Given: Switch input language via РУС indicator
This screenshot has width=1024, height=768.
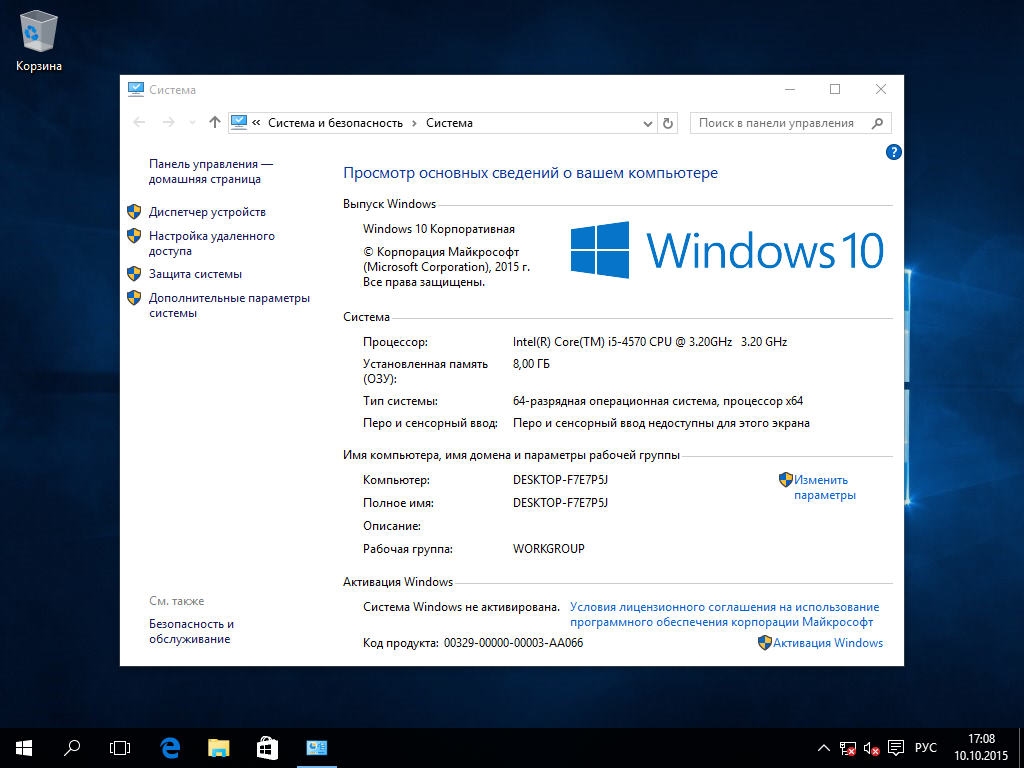Looking at the screenshot, I should 925,748.
